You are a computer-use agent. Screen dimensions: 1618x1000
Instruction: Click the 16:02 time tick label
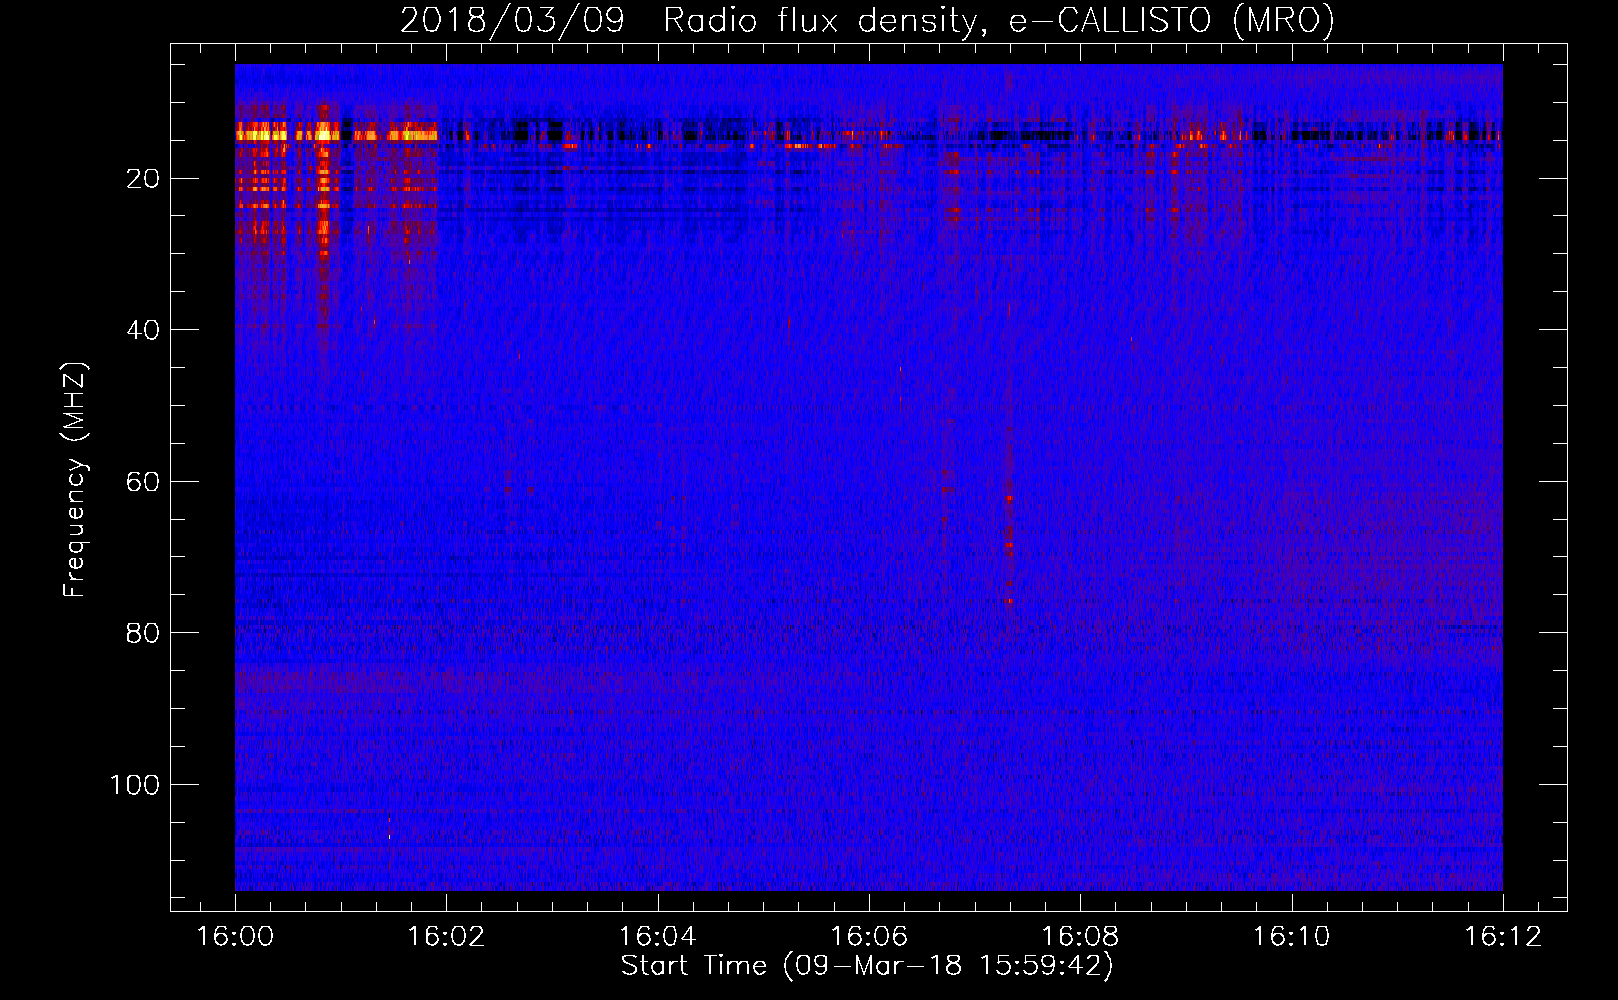pyautogui.click(x=447, y=937)
